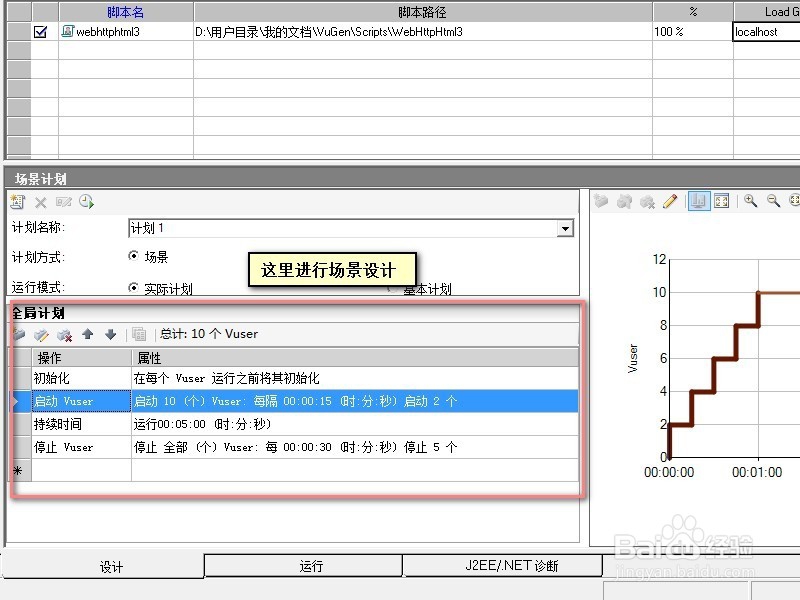This screenshot has width=800, height=600.
Task: Open a new schedule with the new plan icon
Action: pos(17,202)
